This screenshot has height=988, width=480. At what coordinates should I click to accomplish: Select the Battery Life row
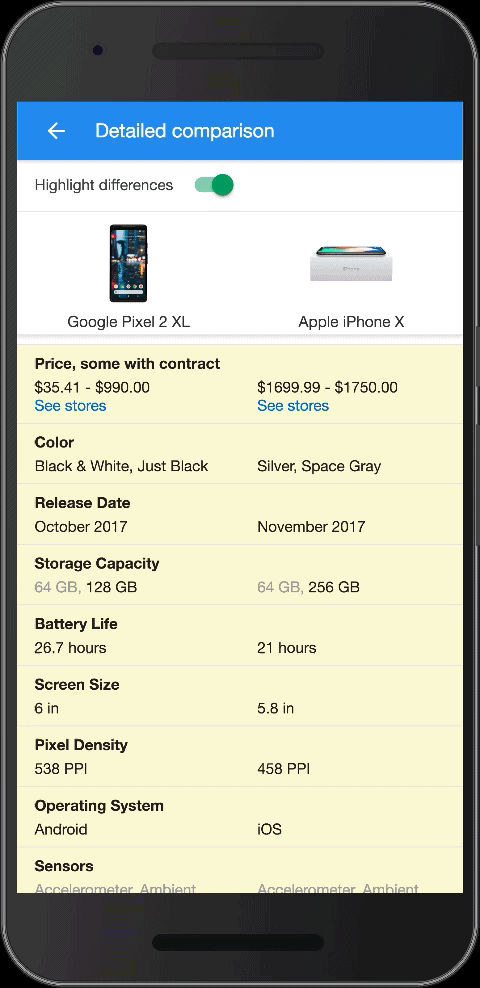click(x=240, y=635)
